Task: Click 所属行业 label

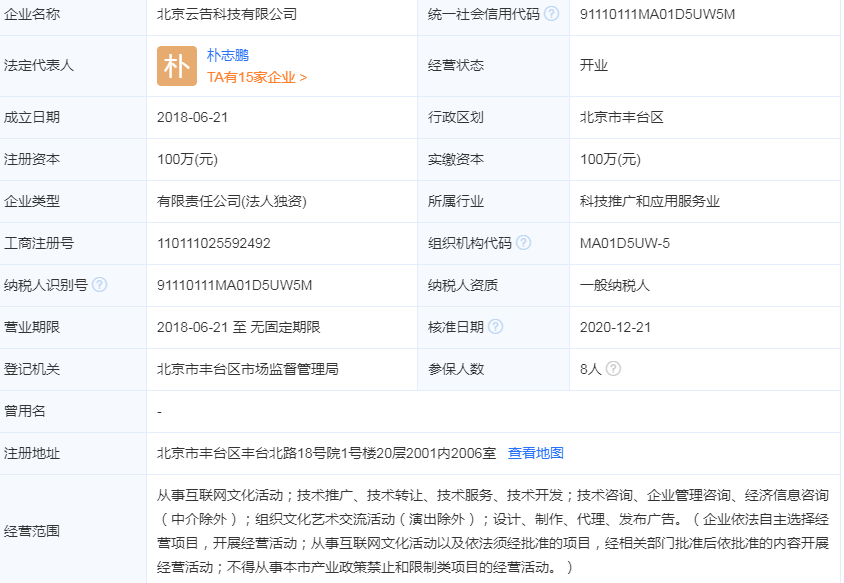Action: pos(456,201)
